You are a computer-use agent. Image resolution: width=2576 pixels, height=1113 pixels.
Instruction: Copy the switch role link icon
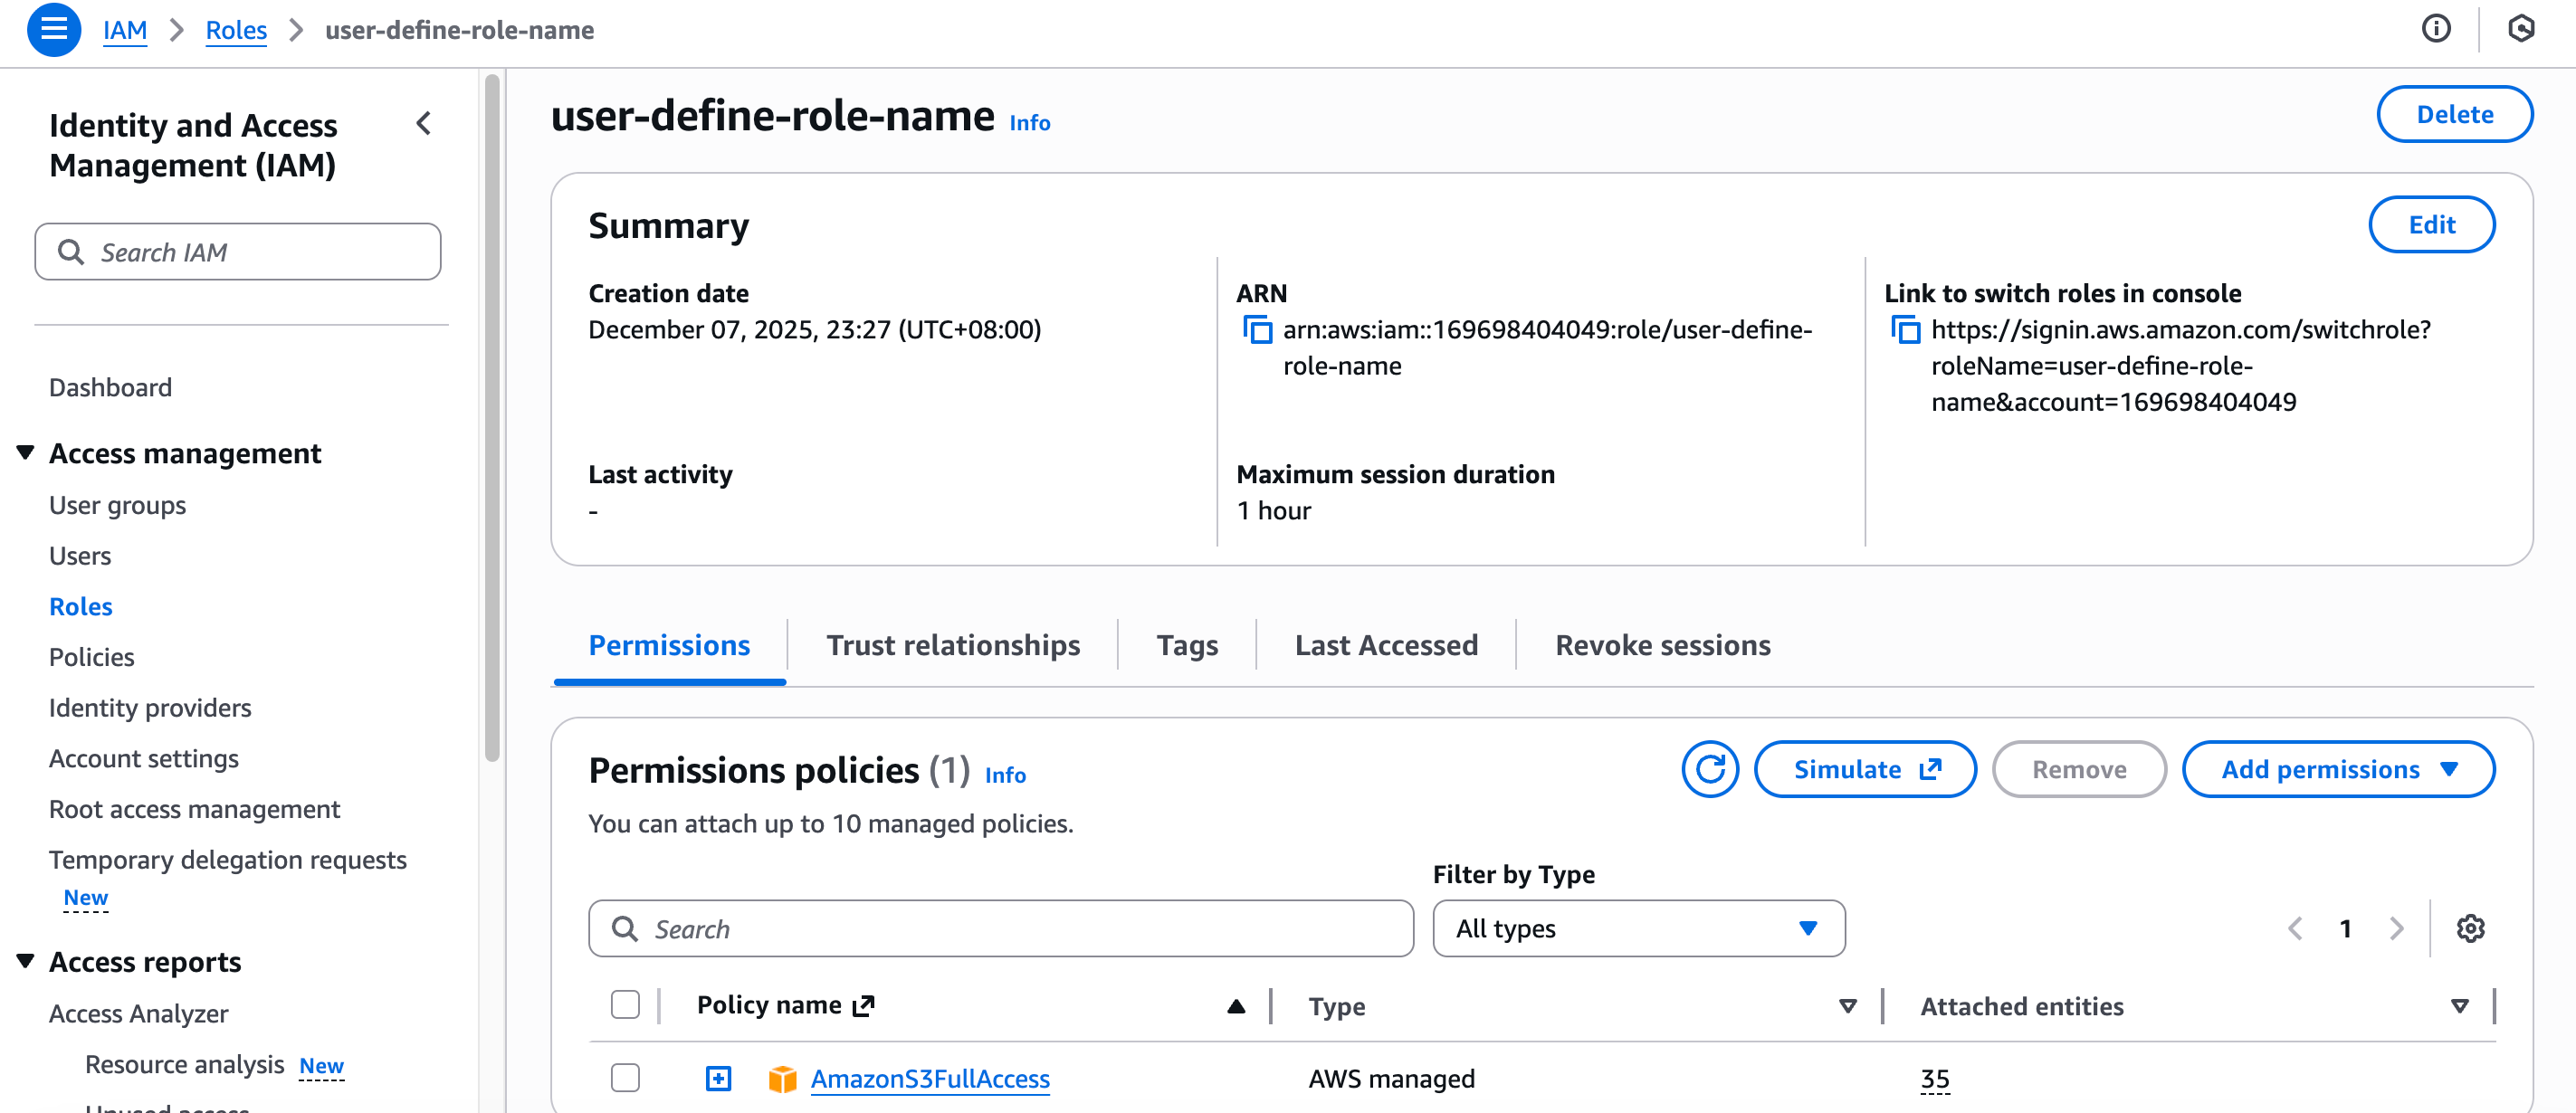(1905, 330)
